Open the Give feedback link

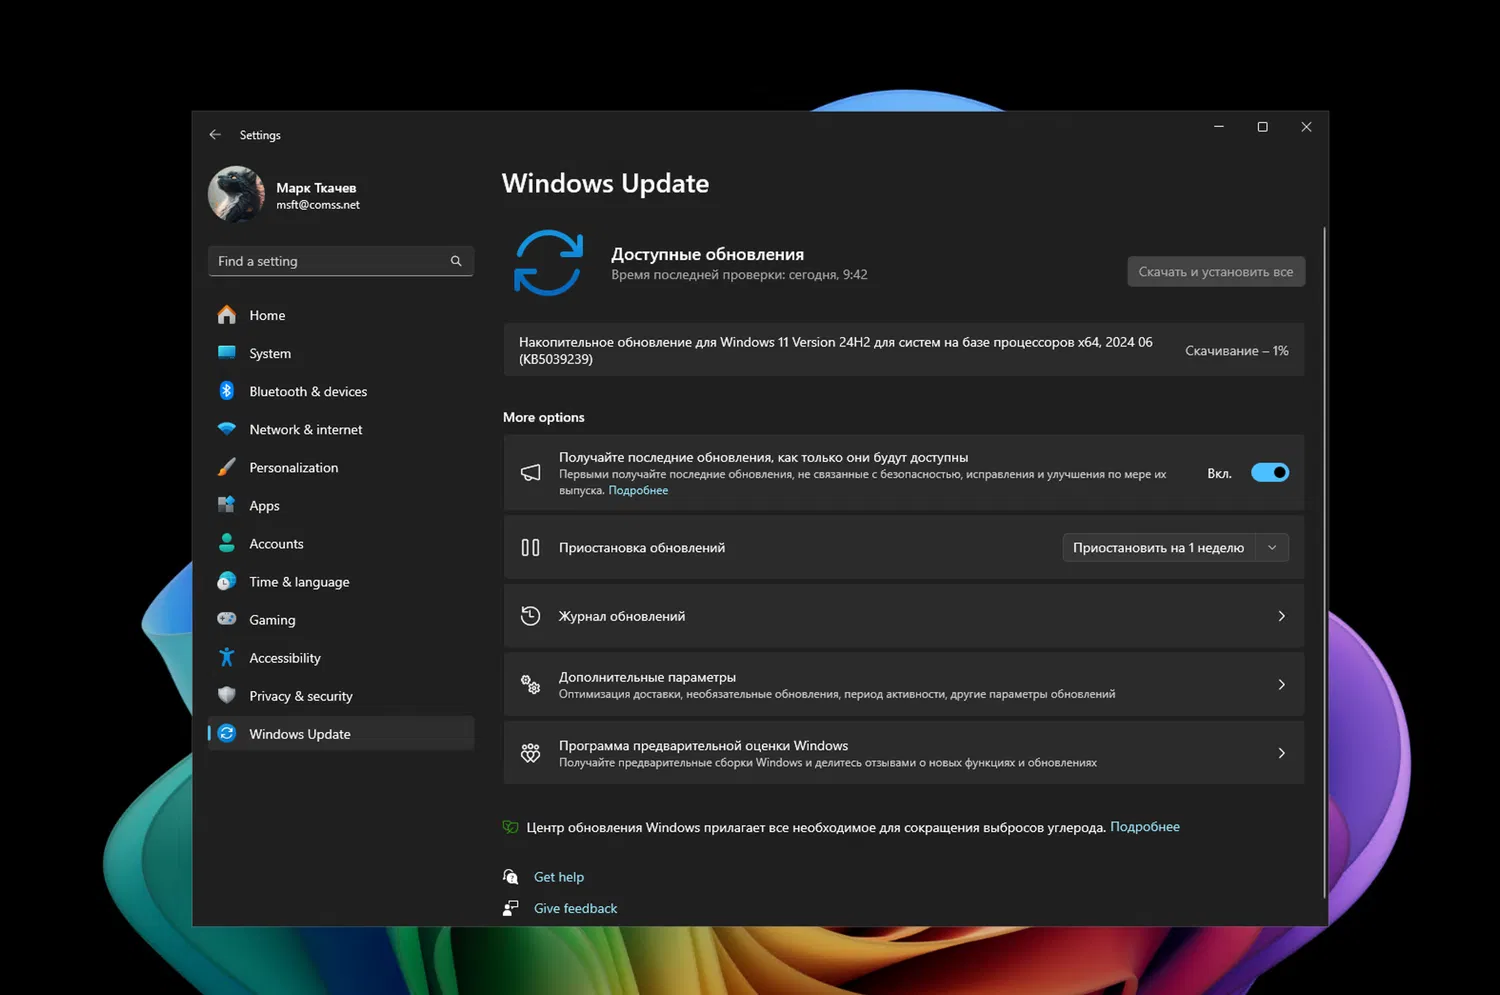click(576, 908)
